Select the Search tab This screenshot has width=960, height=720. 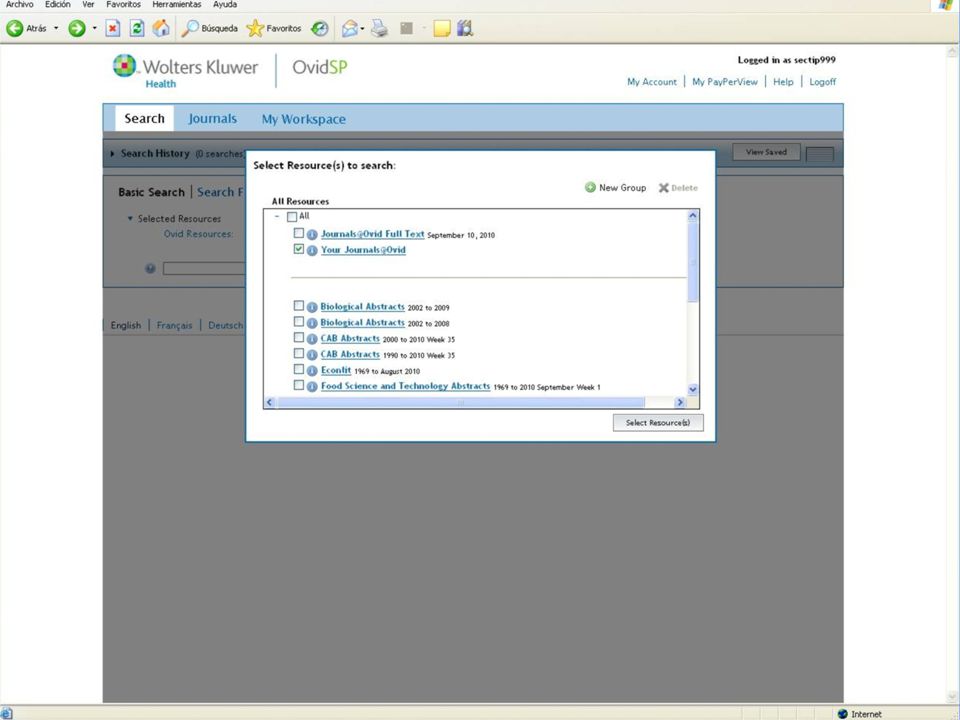(x=144, y=118)
